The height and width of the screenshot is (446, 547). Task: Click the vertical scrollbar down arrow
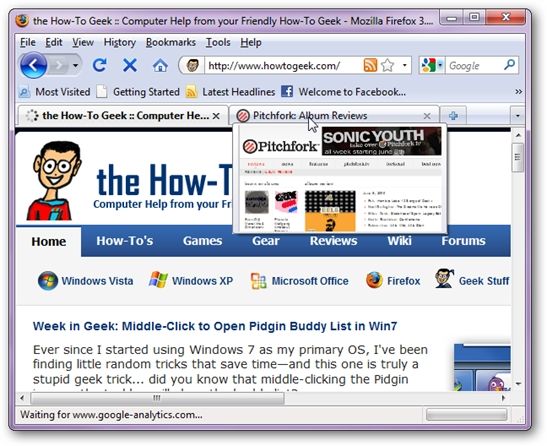coord(518,384)
